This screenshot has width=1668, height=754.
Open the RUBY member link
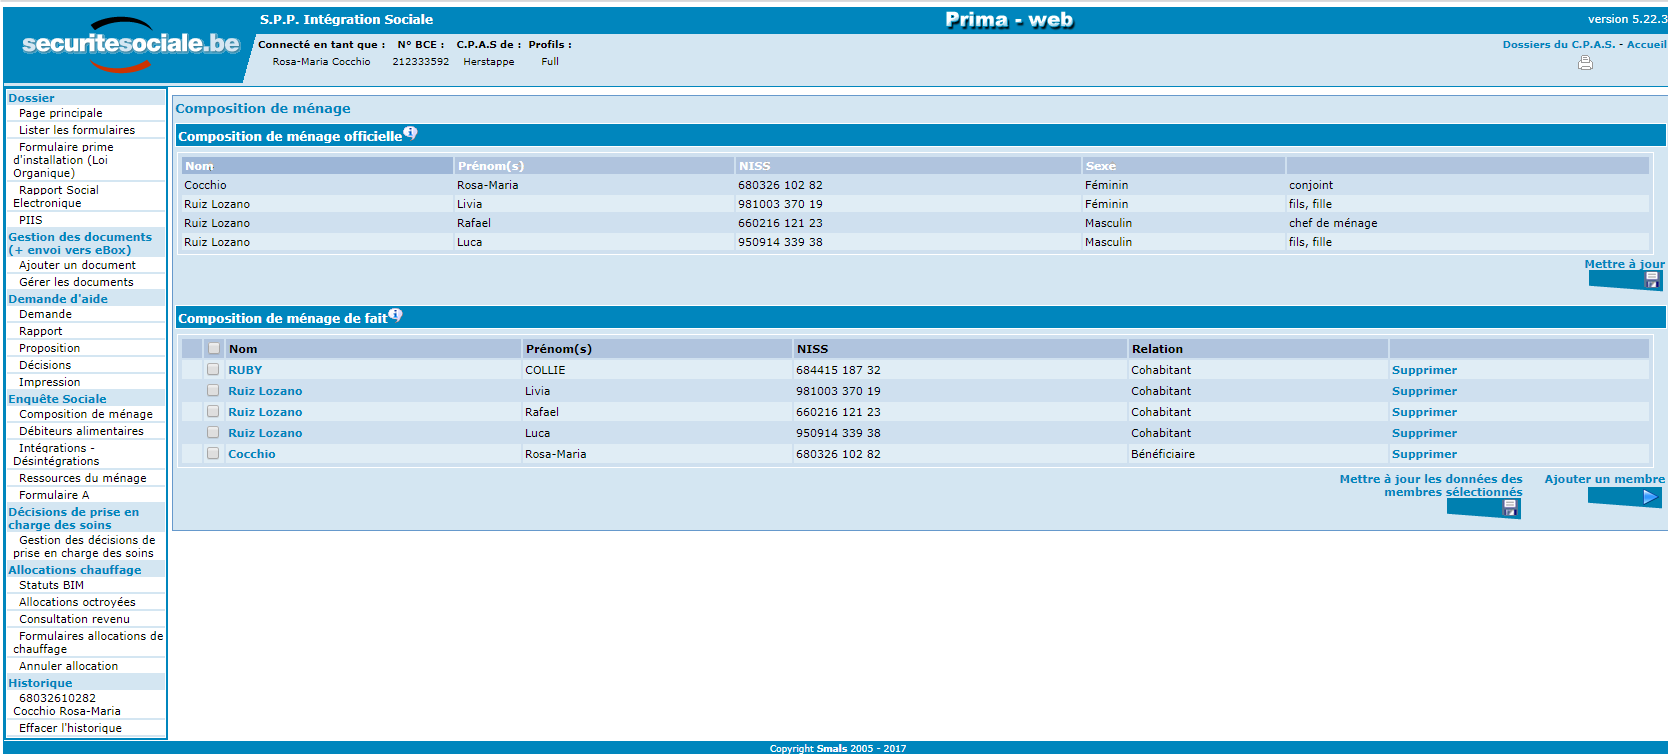(x=245, y=370)
